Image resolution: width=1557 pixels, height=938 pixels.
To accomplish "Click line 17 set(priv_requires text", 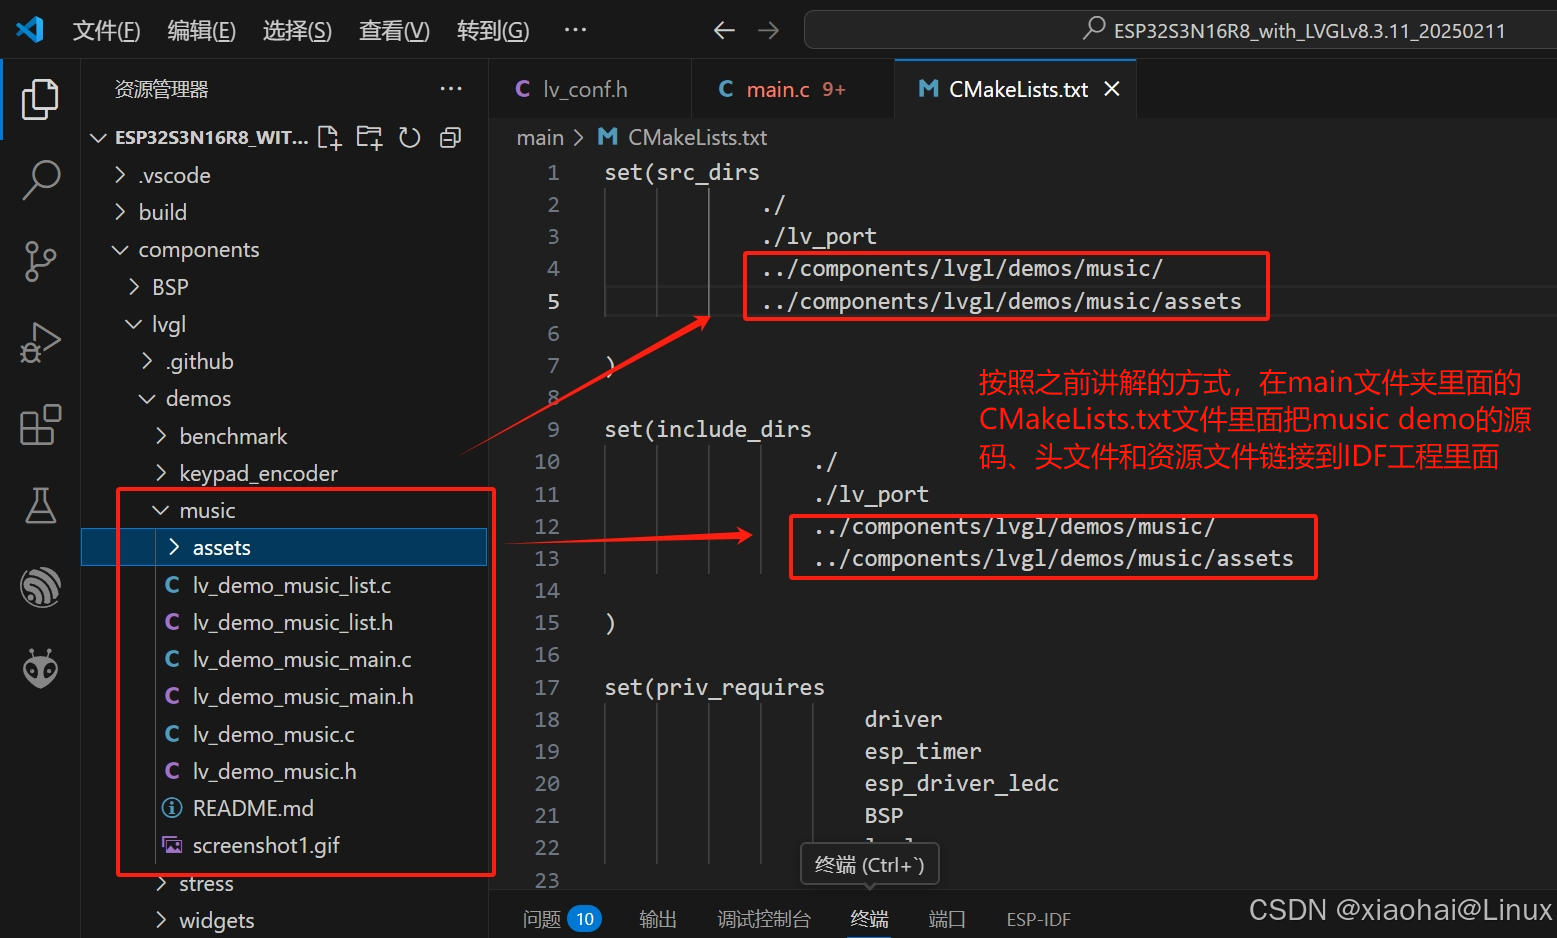I will 714,687.
